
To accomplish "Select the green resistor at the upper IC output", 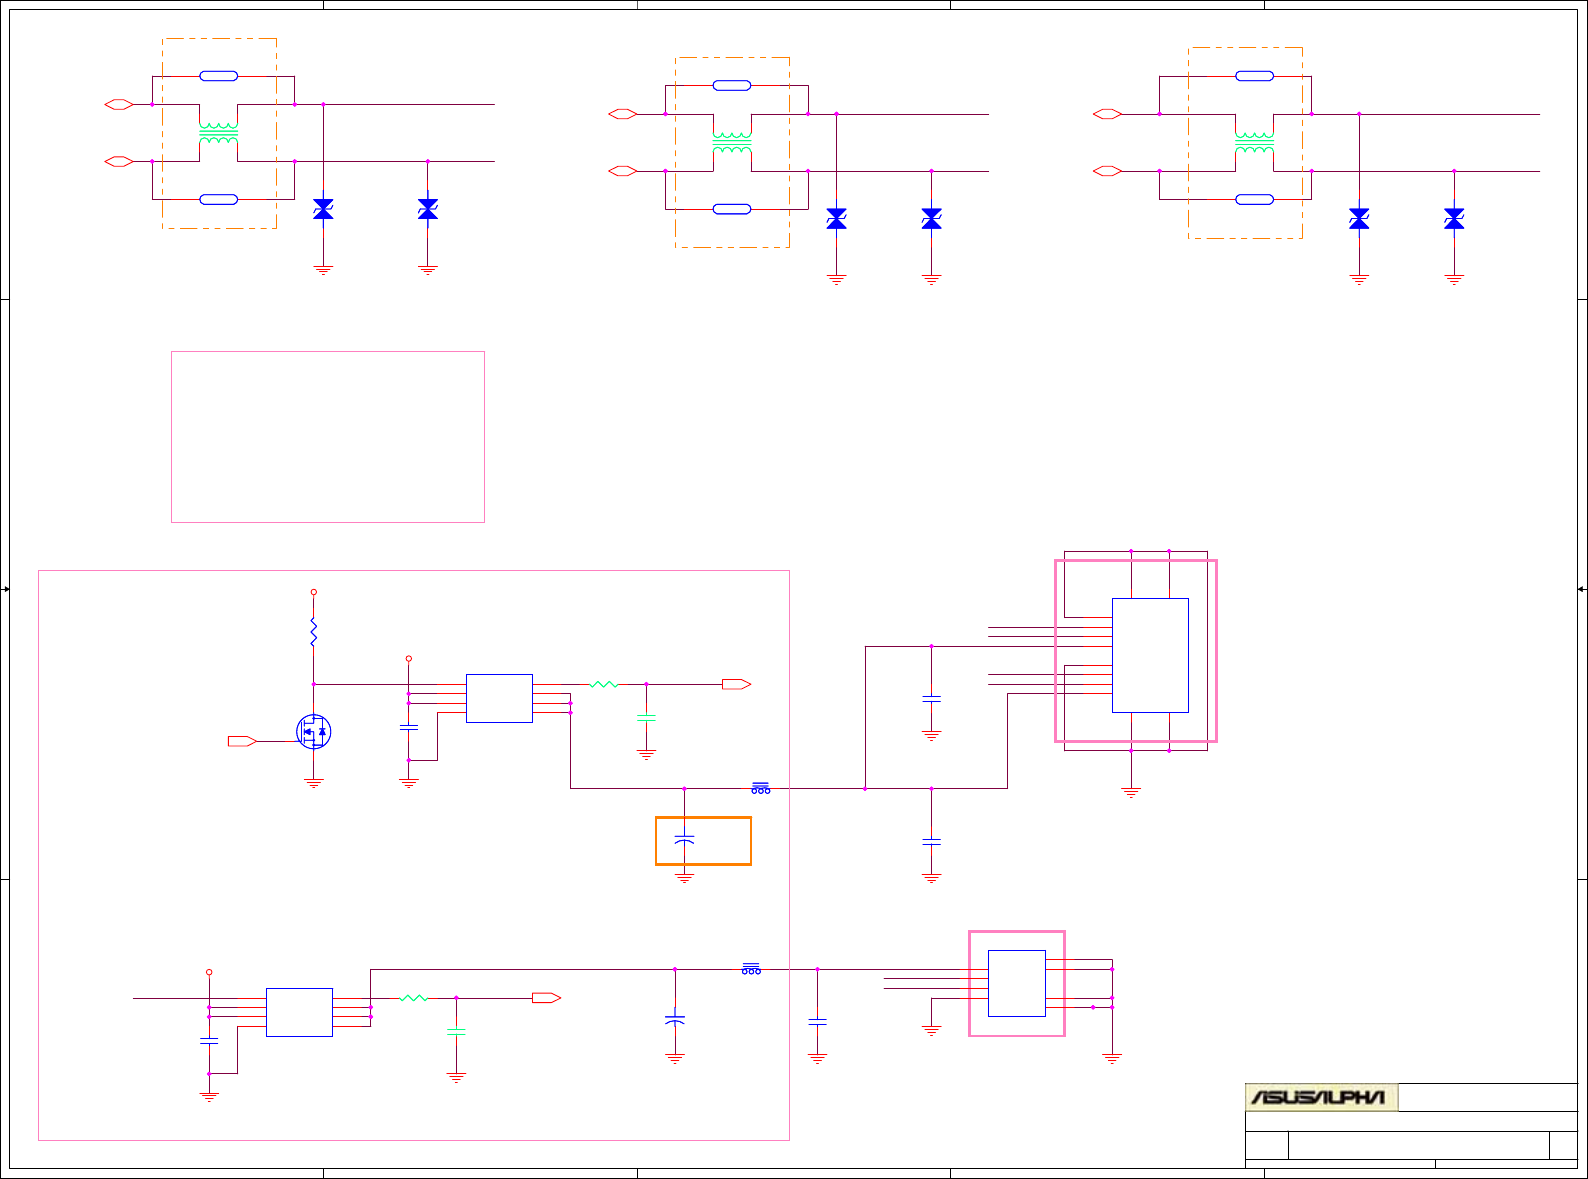I will [x=604, y=684].
